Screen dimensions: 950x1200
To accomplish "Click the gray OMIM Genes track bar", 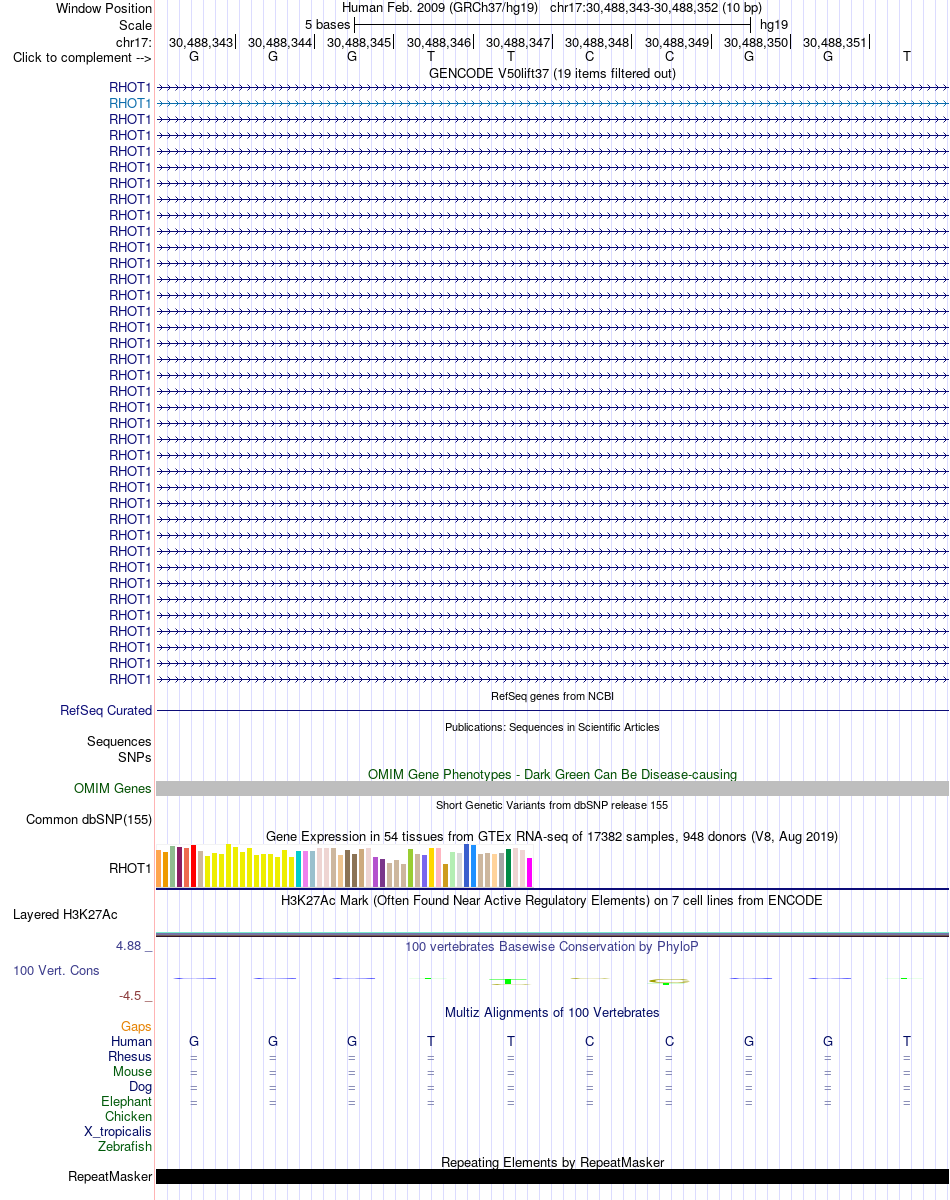I will (552, 789).
